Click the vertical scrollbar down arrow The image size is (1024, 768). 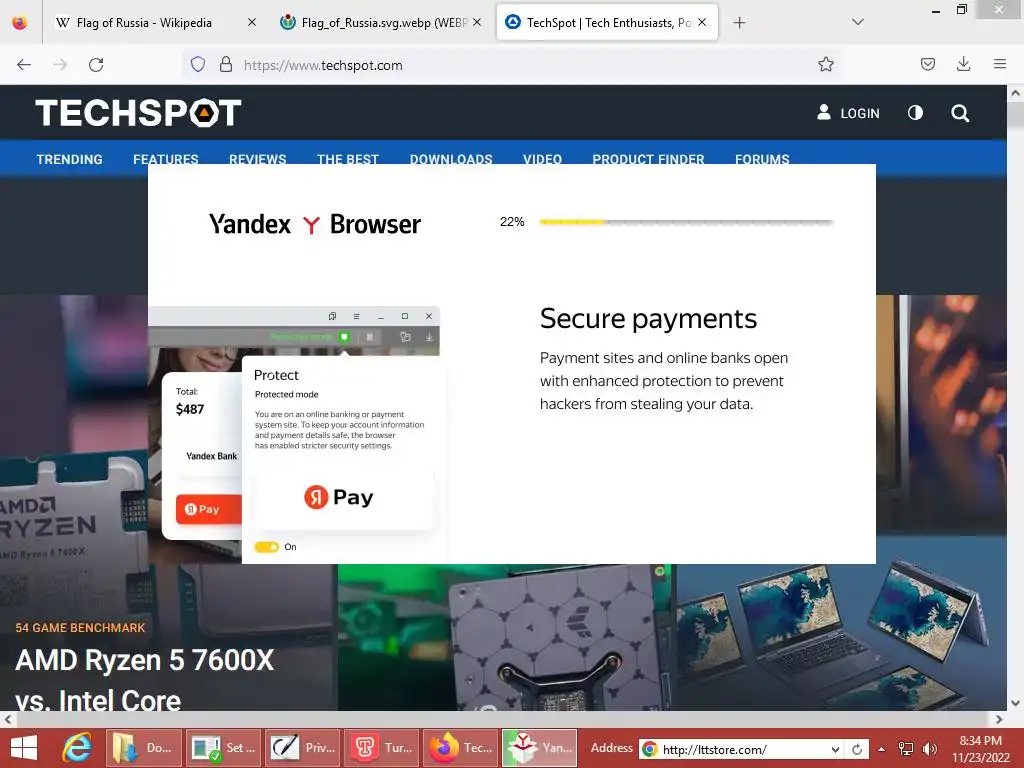point(1016,703)
